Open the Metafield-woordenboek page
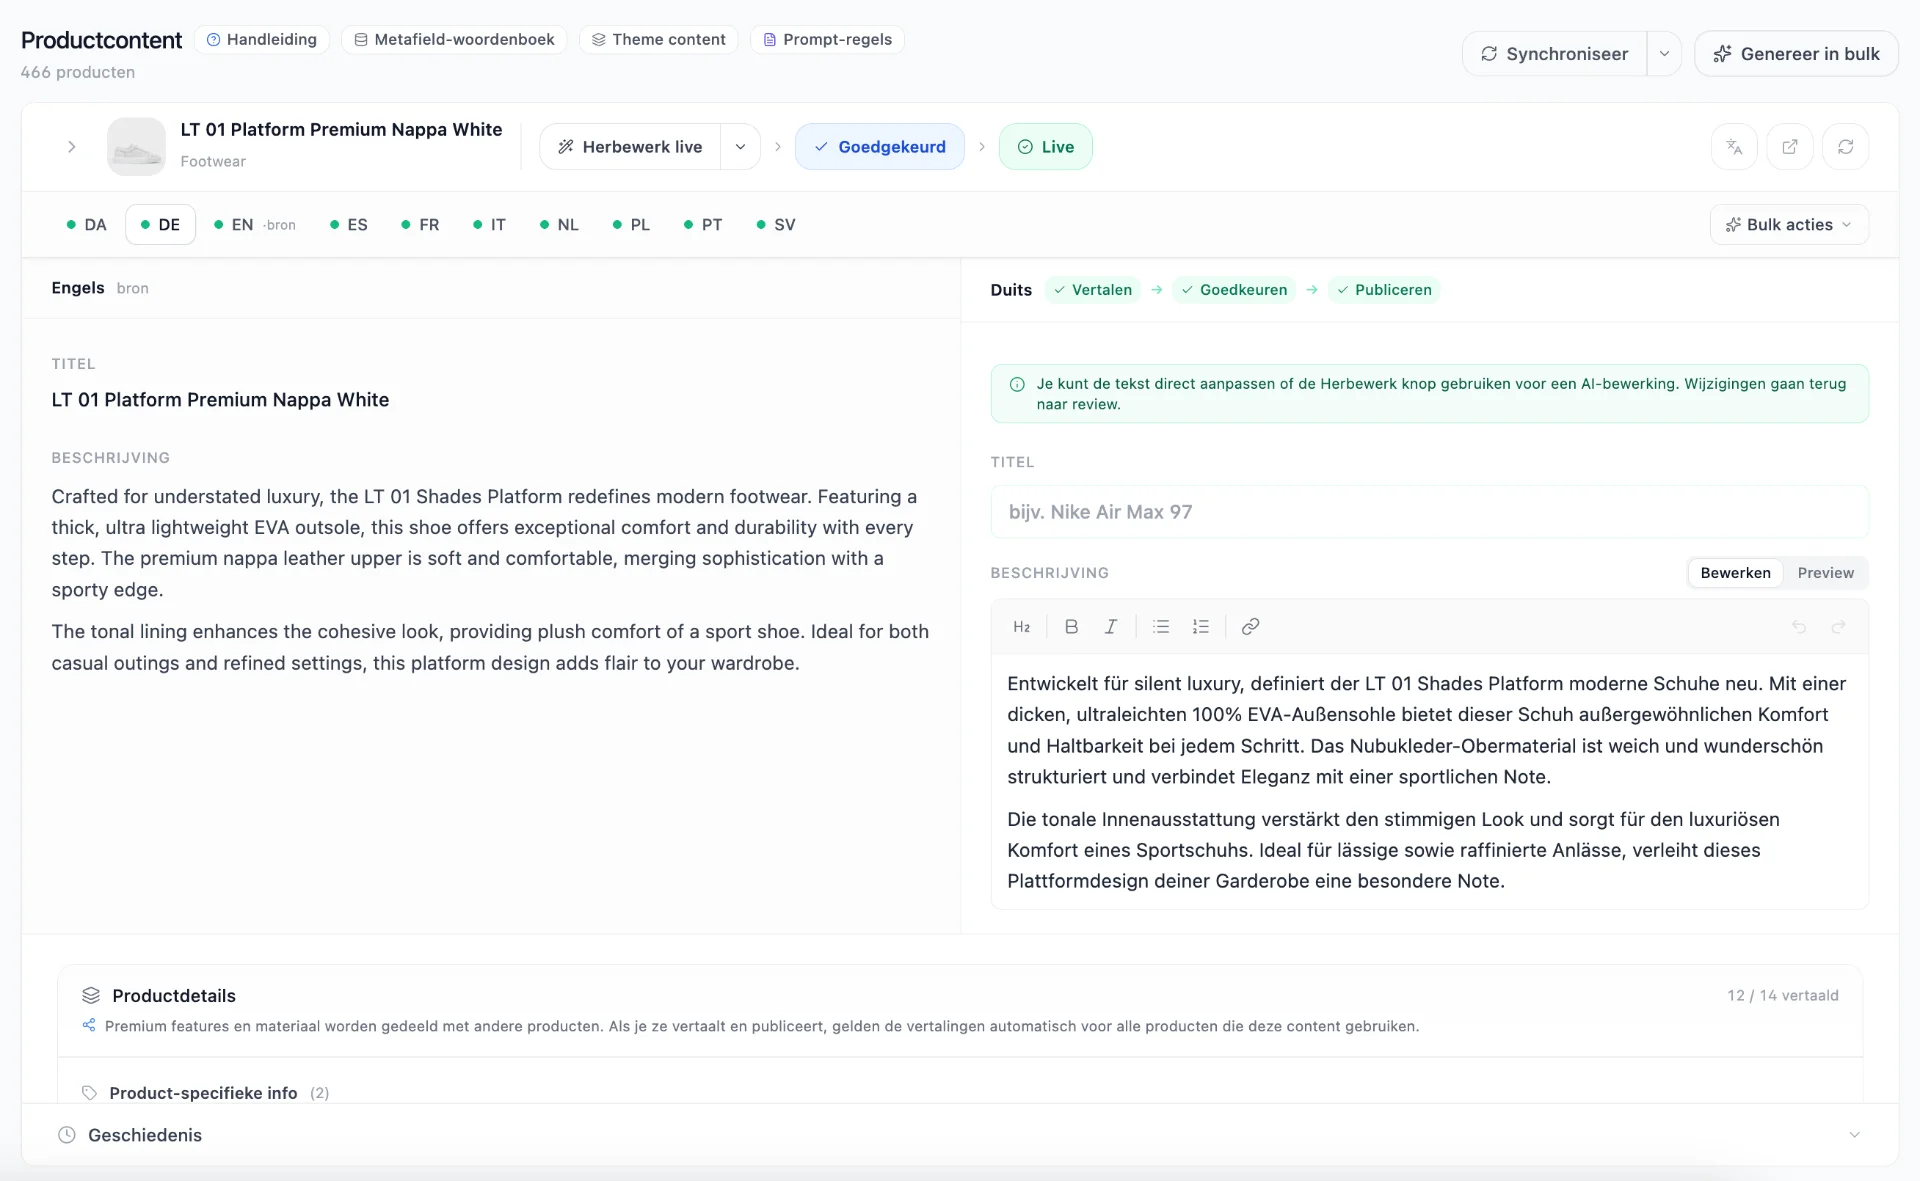Viewport: 1920px width, 1181px height. 454,40
